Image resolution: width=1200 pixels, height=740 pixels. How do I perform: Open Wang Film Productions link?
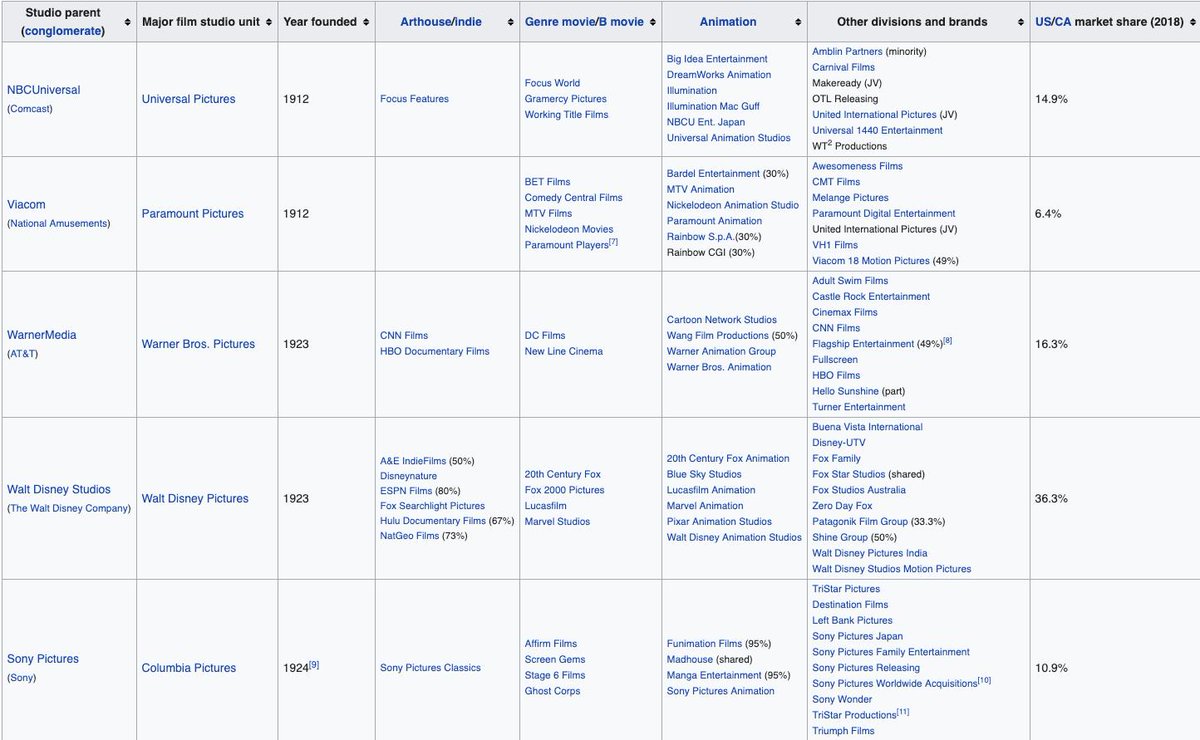[x=718, y=336]
